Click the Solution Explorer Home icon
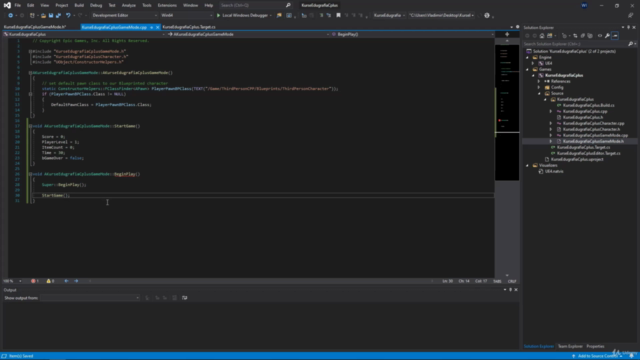The height and width of the screenshot is (360, 640). pyautogui.click(x=542, y=36)
